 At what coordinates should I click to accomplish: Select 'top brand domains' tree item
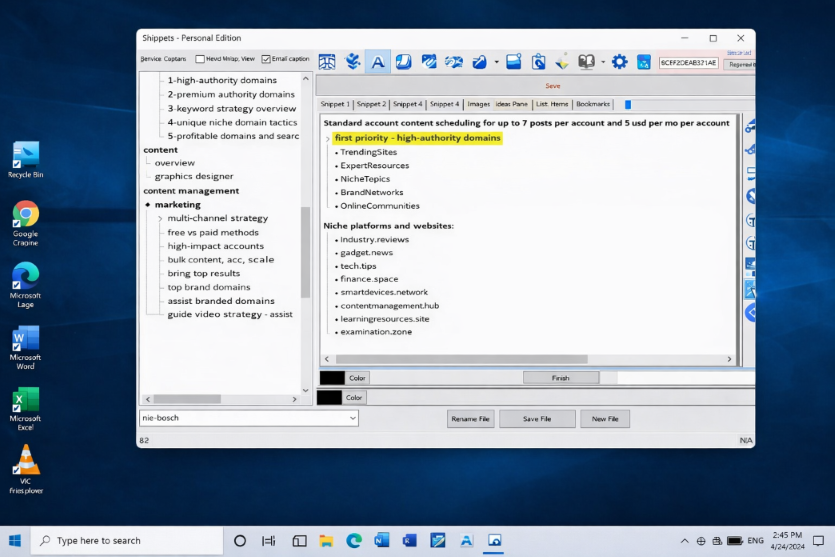pyautogui.click(x=208, y=287)
